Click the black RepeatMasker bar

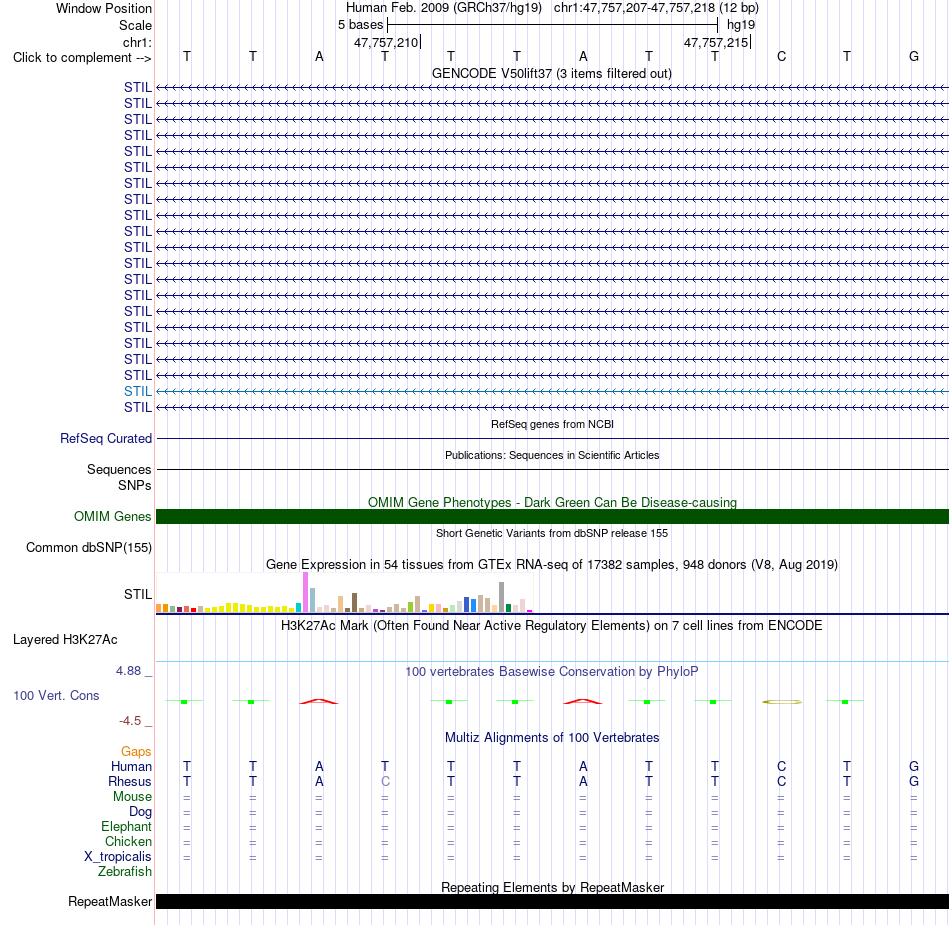[x=552, y=901]
